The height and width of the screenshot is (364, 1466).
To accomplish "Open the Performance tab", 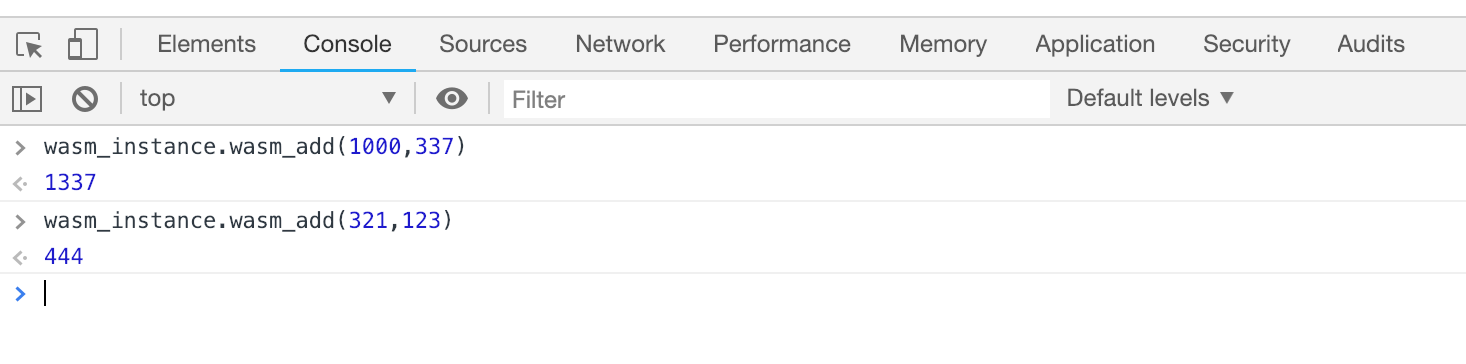I will (782, 44).
